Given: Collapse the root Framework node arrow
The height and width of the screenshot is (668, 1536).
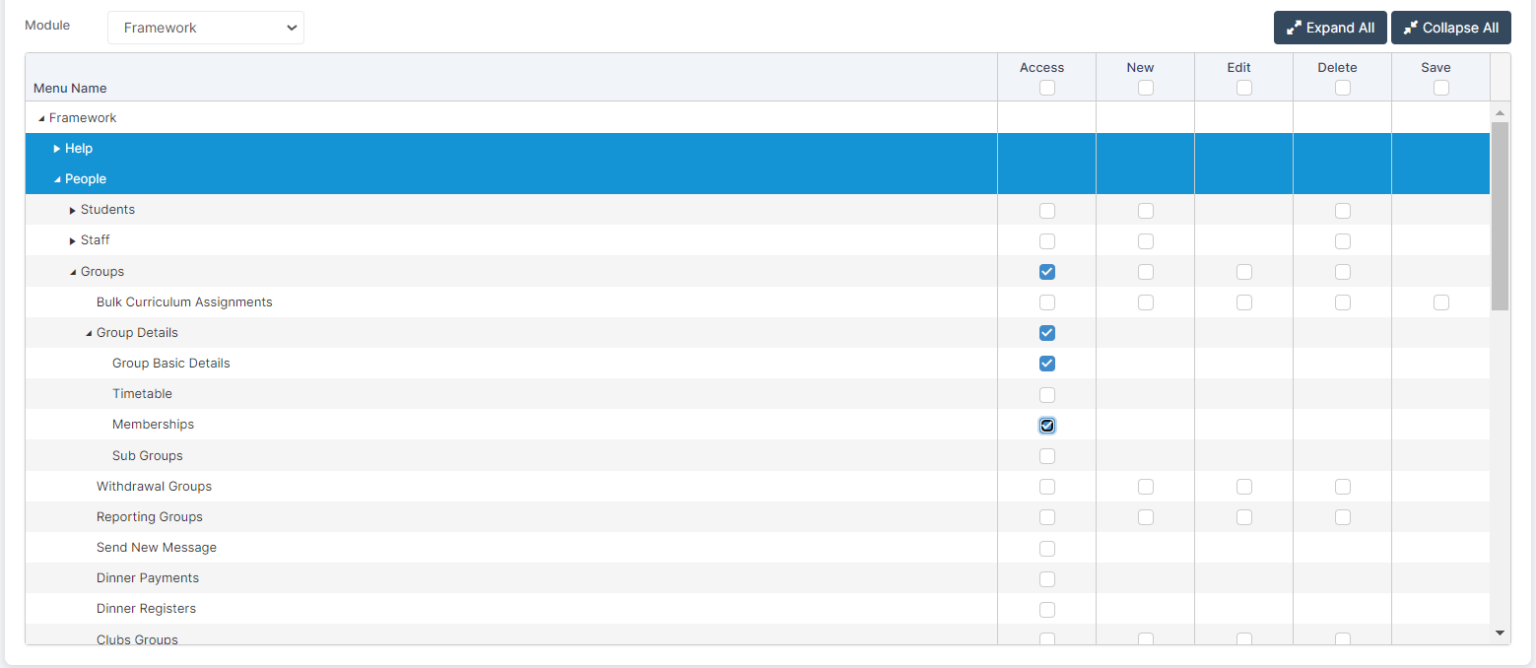Looking at the screenshot, I should point(41,119).
